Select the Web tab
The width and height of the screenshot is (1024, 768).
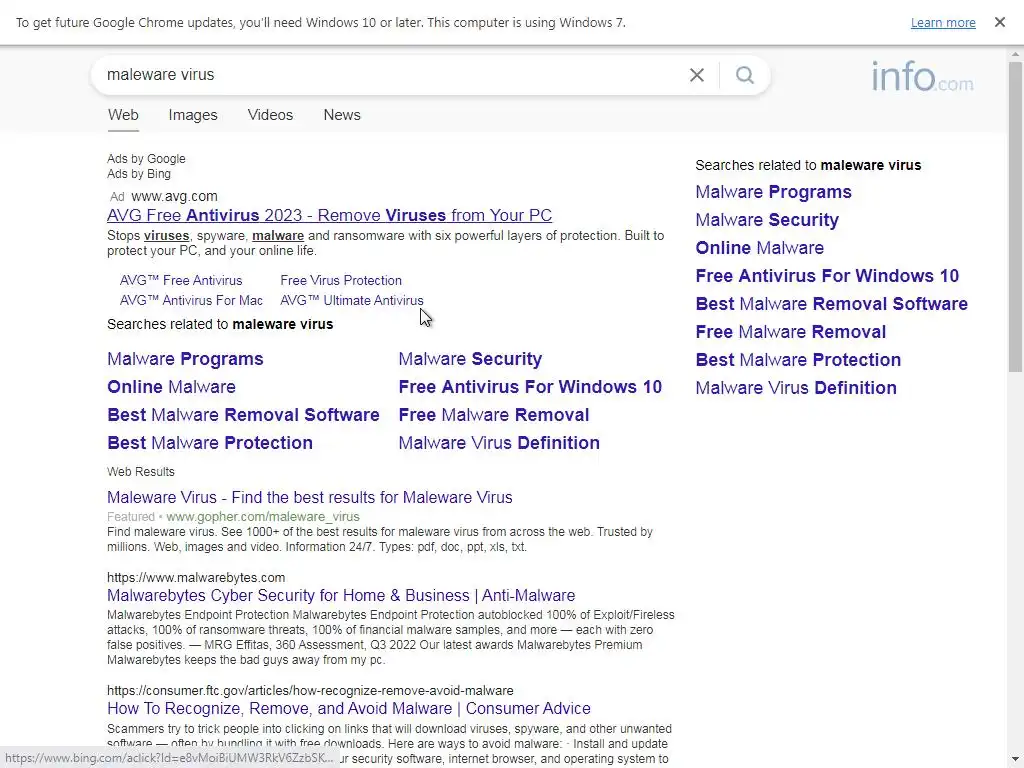point(123,115)
